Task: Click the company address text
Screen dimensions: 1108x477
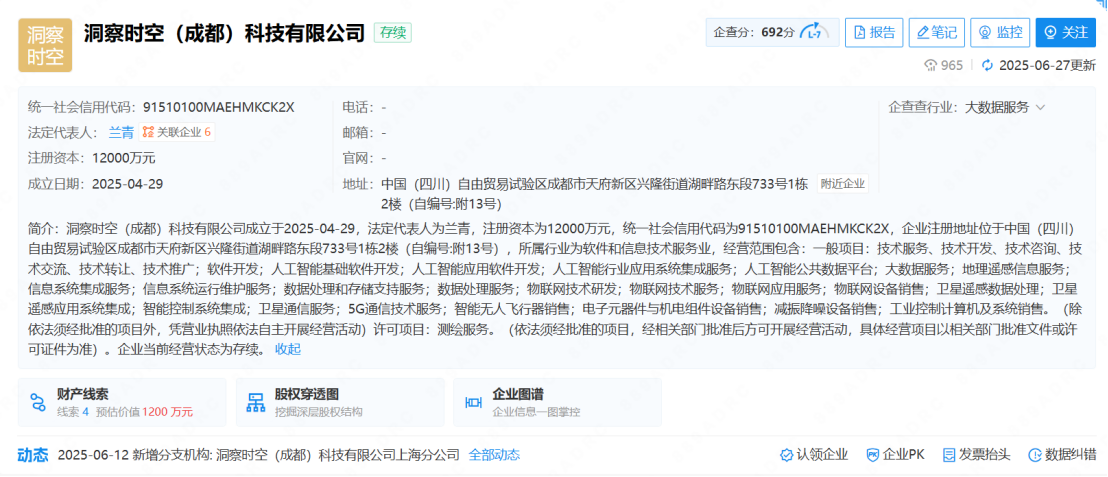Action: pos(596,194)
